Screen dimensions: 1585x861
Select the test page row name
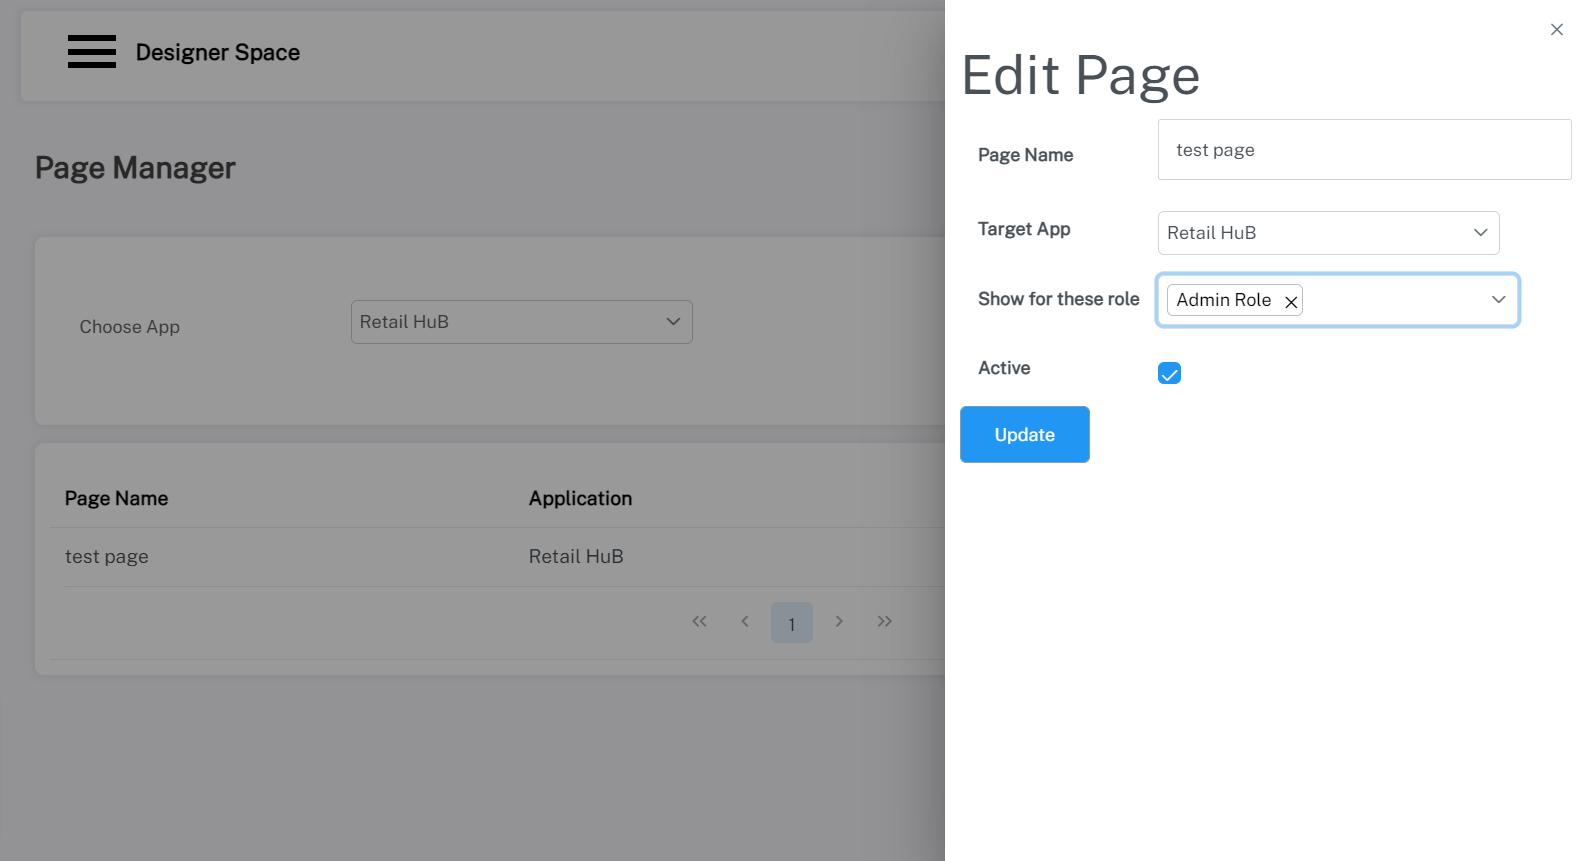[x=107, y=557]
